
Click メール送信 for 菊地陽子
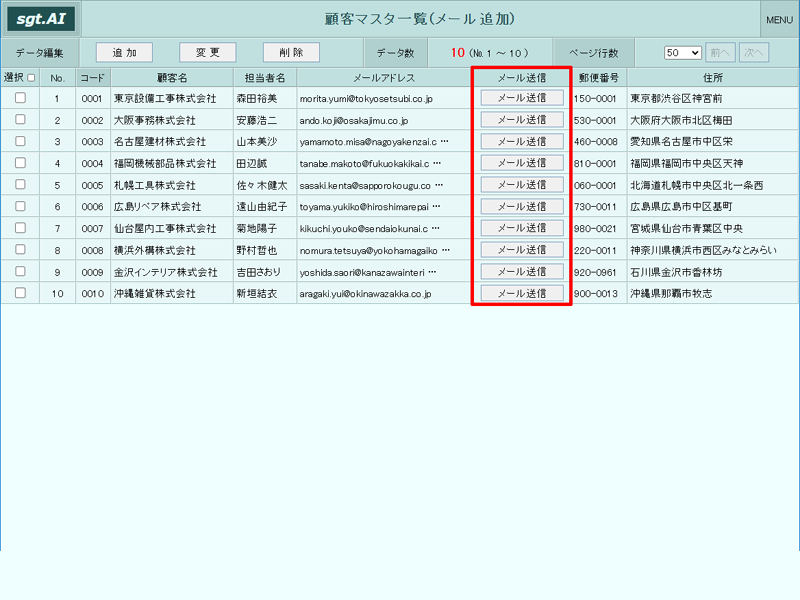522,228
